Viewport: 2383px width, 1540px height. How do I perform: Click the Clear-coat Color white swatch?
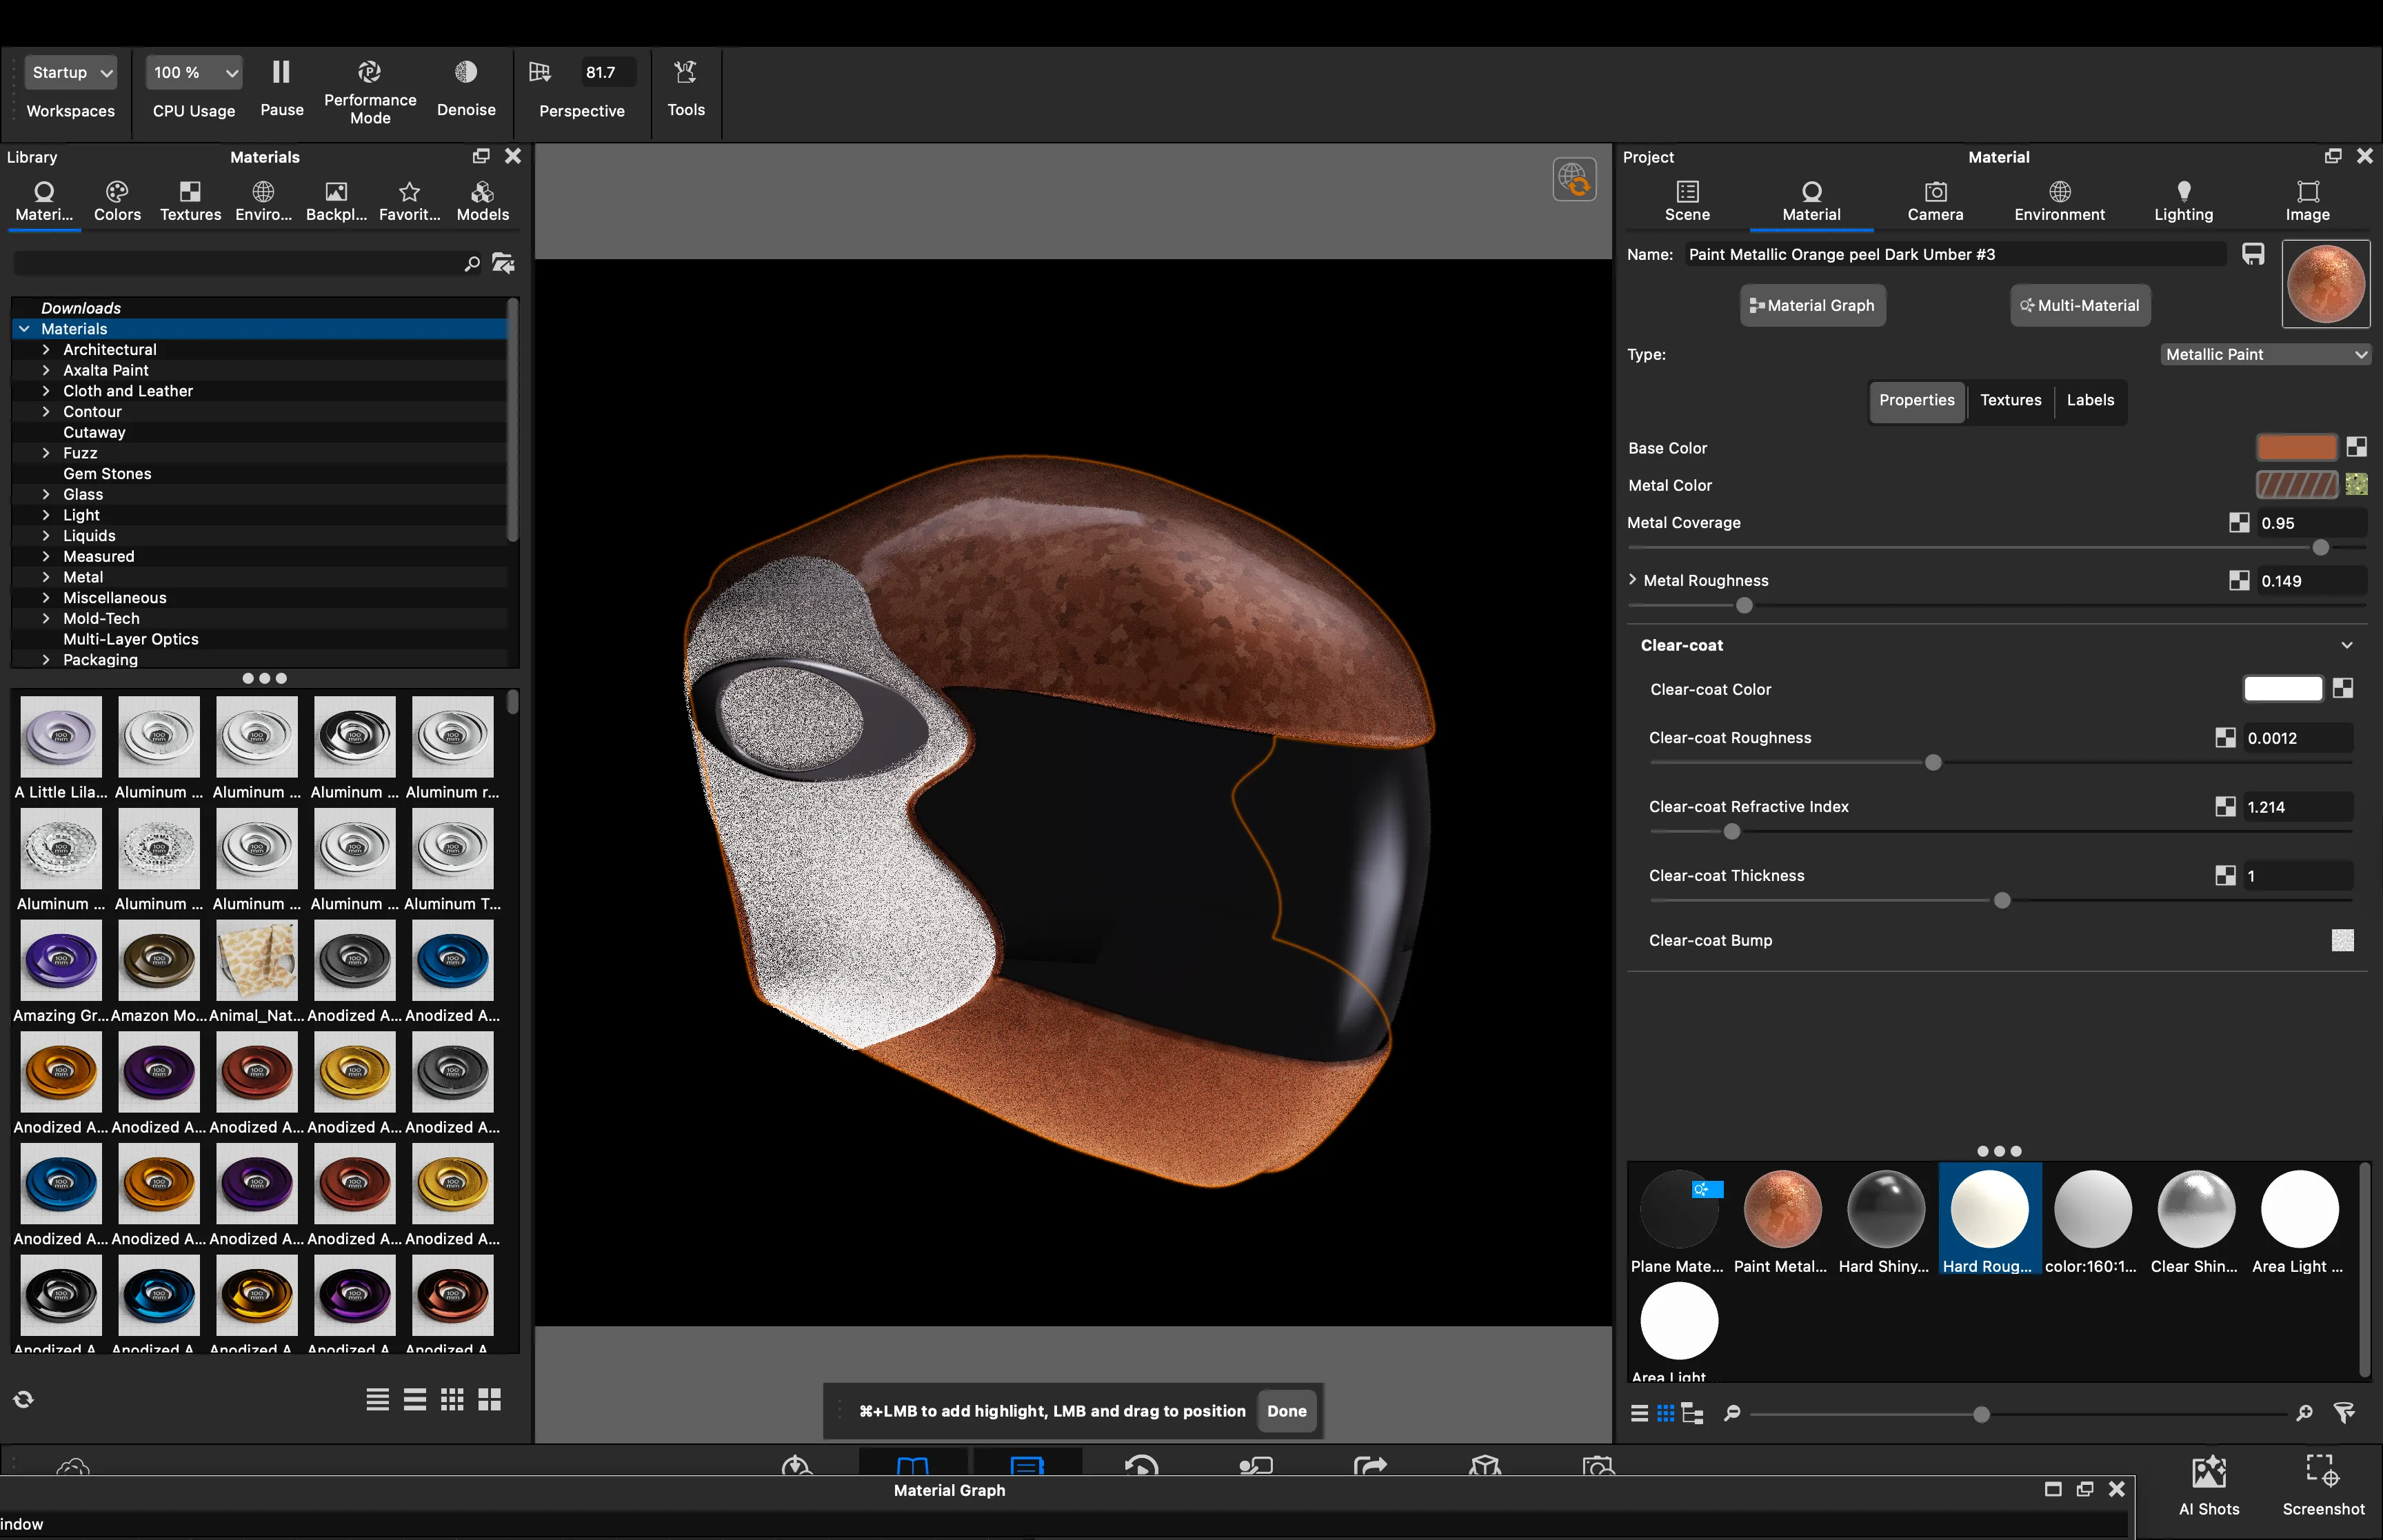(2282, 689)
